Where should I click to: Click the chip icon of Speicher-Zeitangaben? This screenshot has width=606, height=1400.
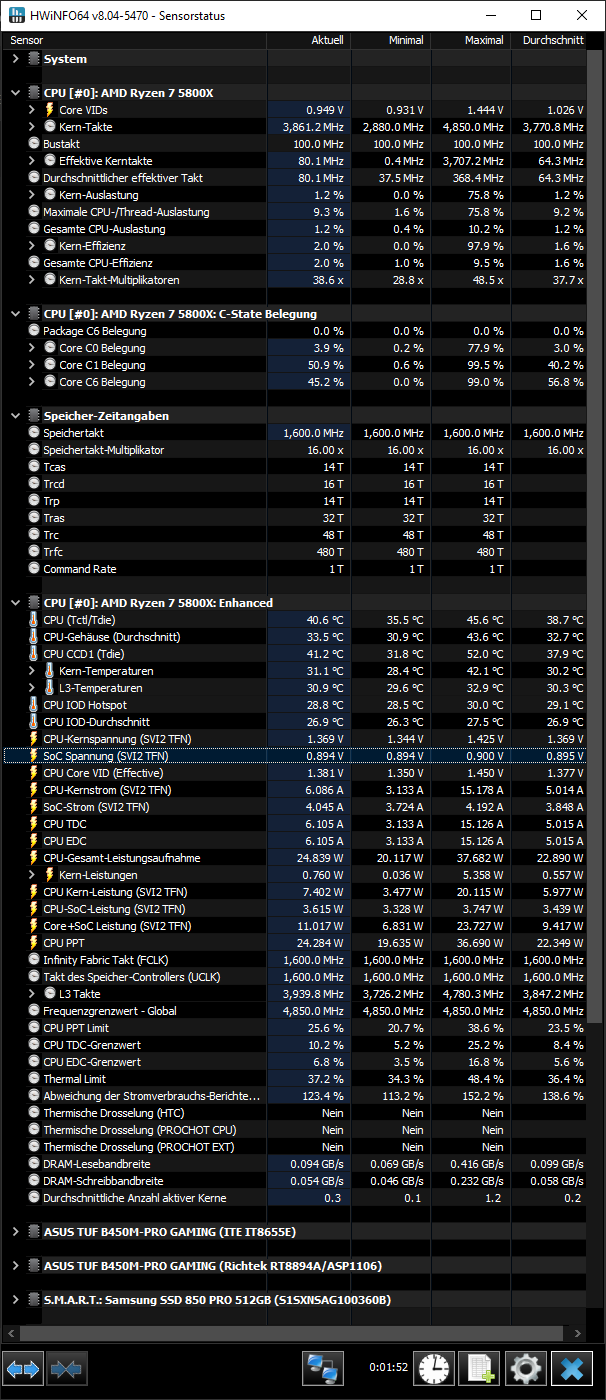click(x=34, y=416)
